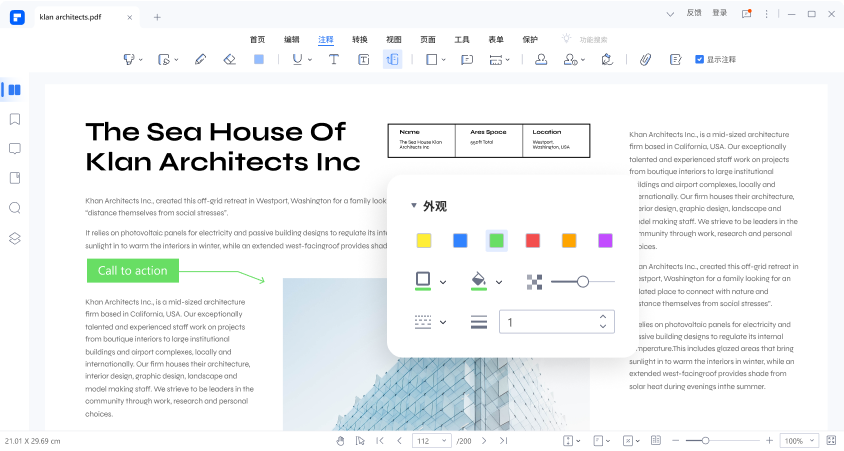The width and height of the screenshot is (844, 451).
Task: Open the search panel in left sidebar
Action: 14,208
